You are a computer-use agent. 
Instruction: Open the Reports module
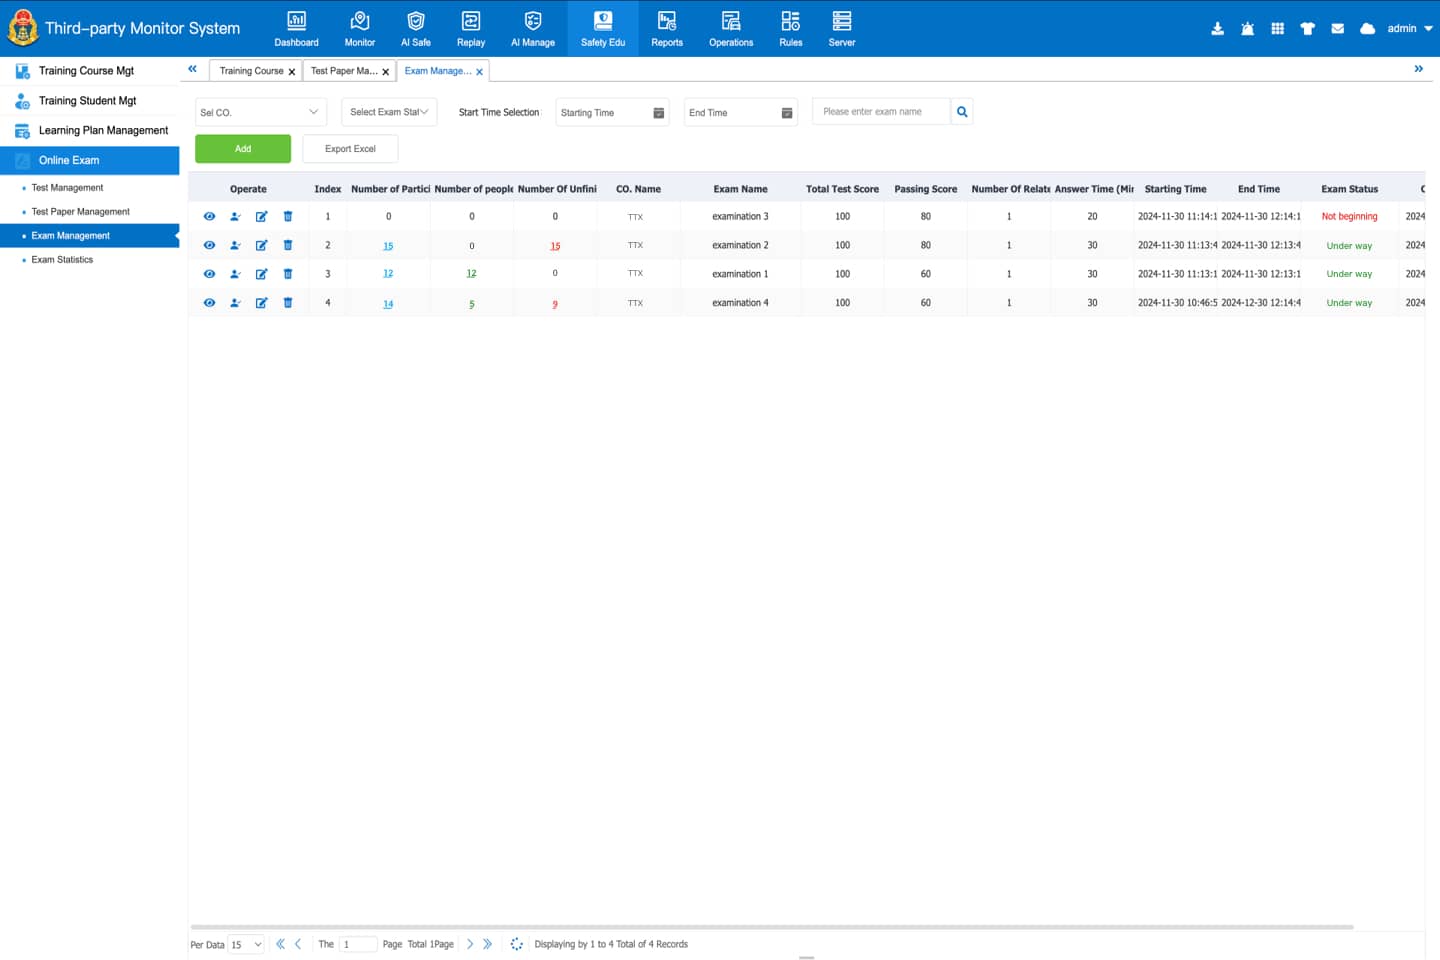(x=667, y=28)
